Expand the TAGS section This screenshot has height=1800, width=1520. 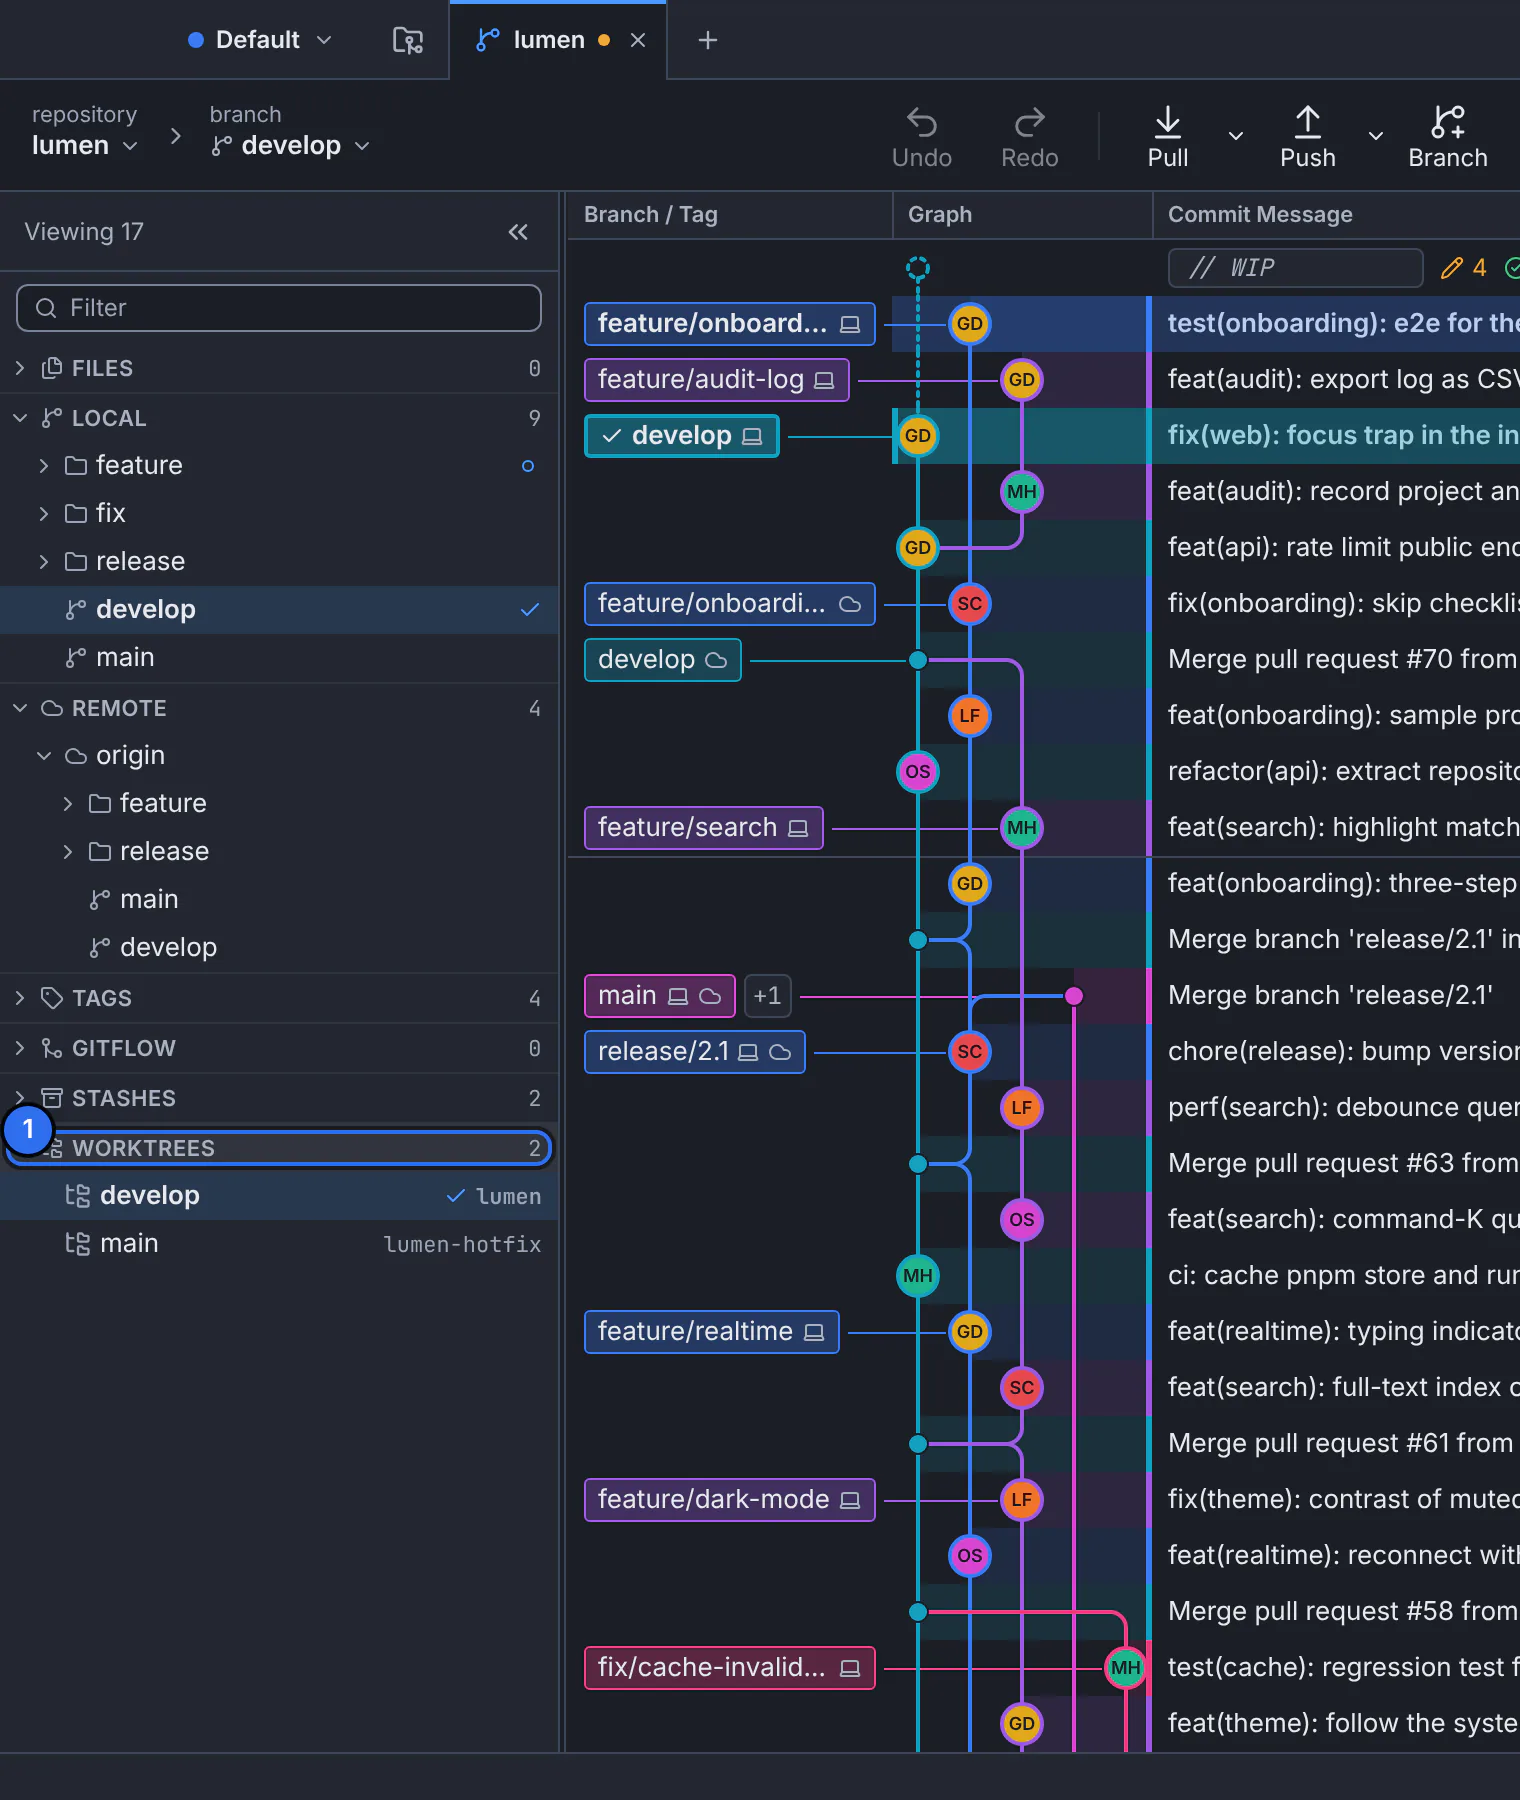point(20,998)
